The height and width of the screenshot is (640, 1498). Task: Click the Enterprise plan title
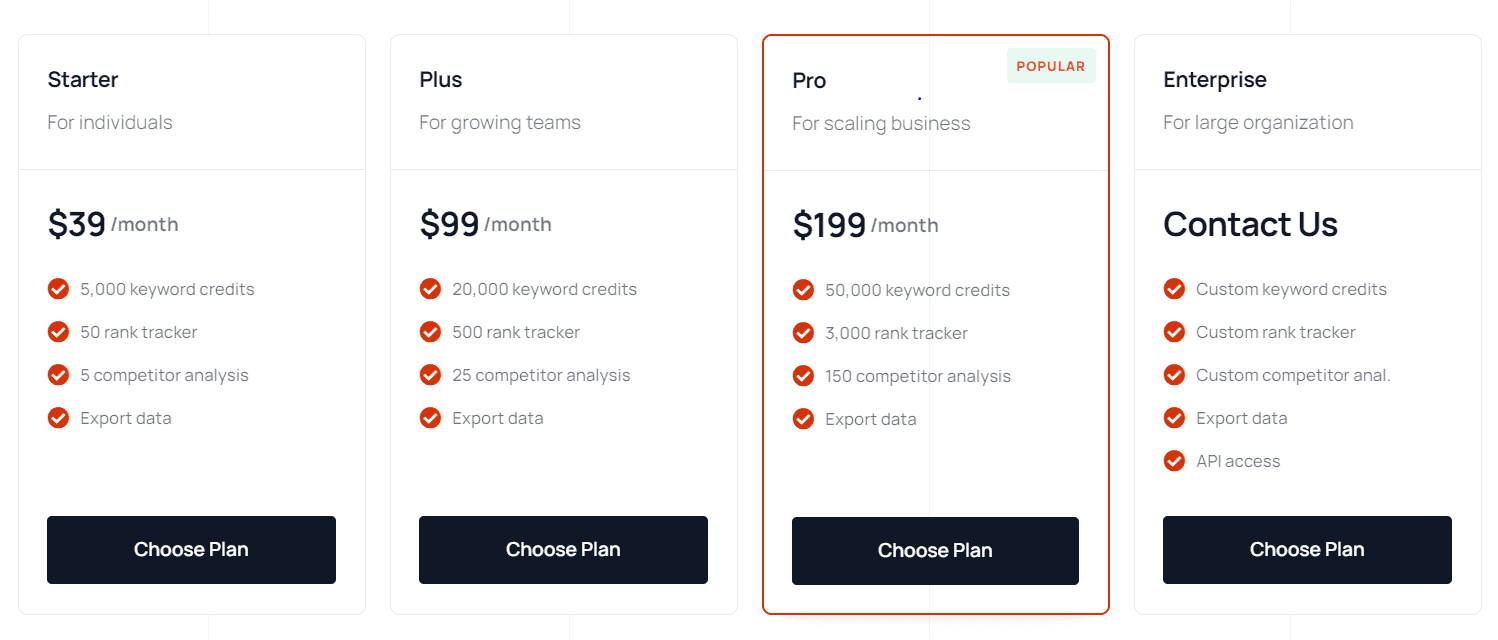click(x=1214, y=80)
